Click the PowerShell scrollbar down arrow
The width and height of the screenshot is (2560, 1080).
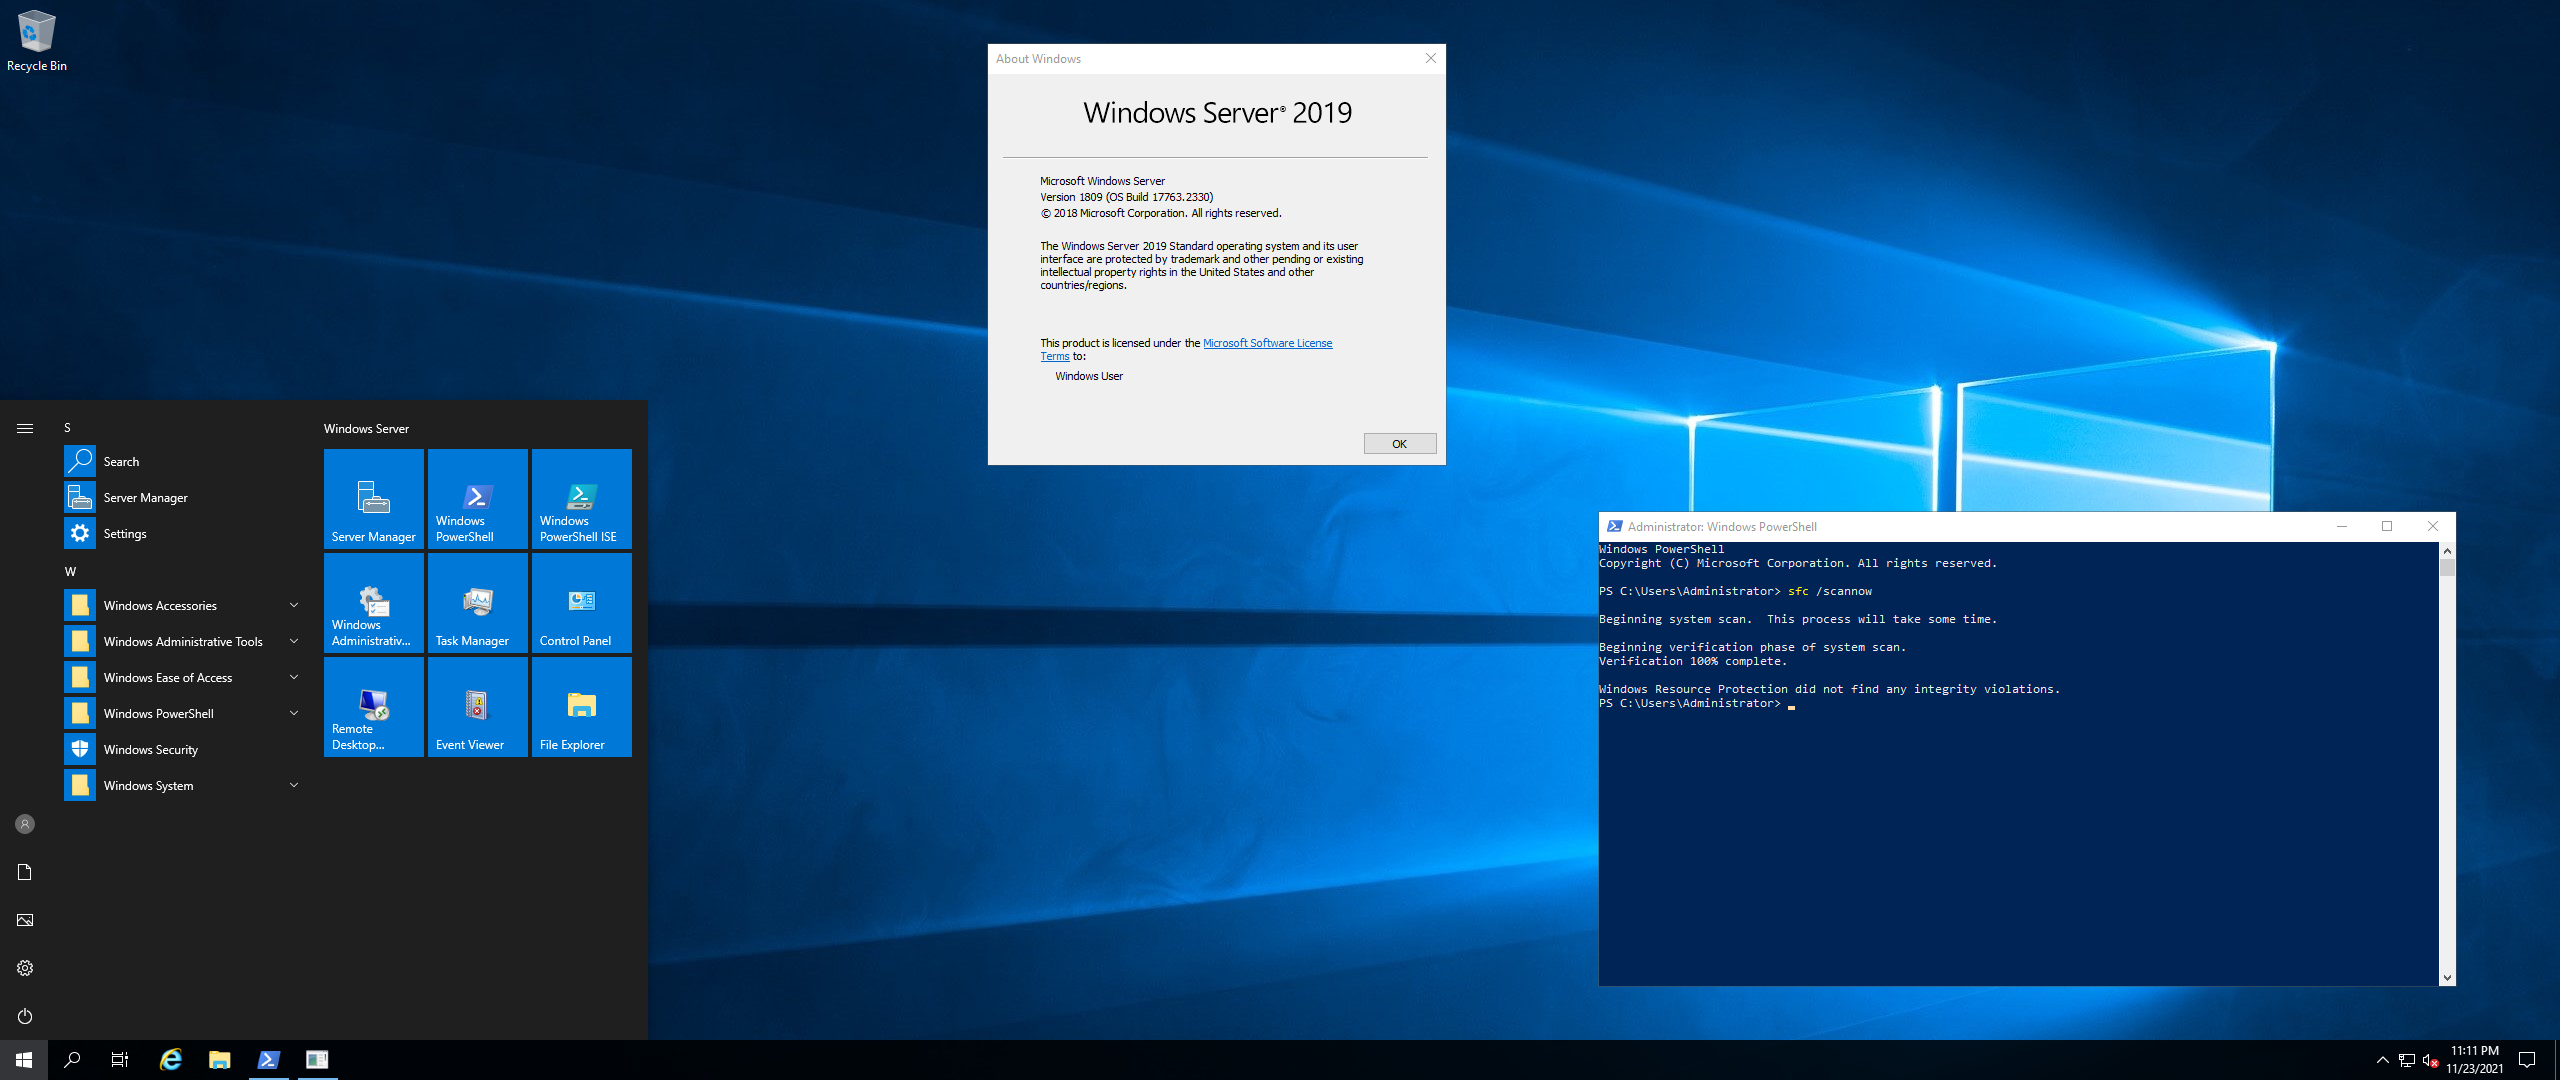click(2447, 977)
